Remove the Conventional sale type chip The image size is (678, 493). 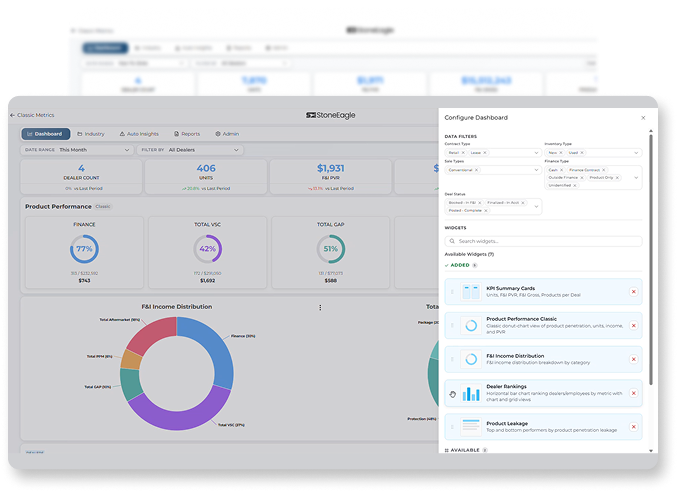point(477,170)
